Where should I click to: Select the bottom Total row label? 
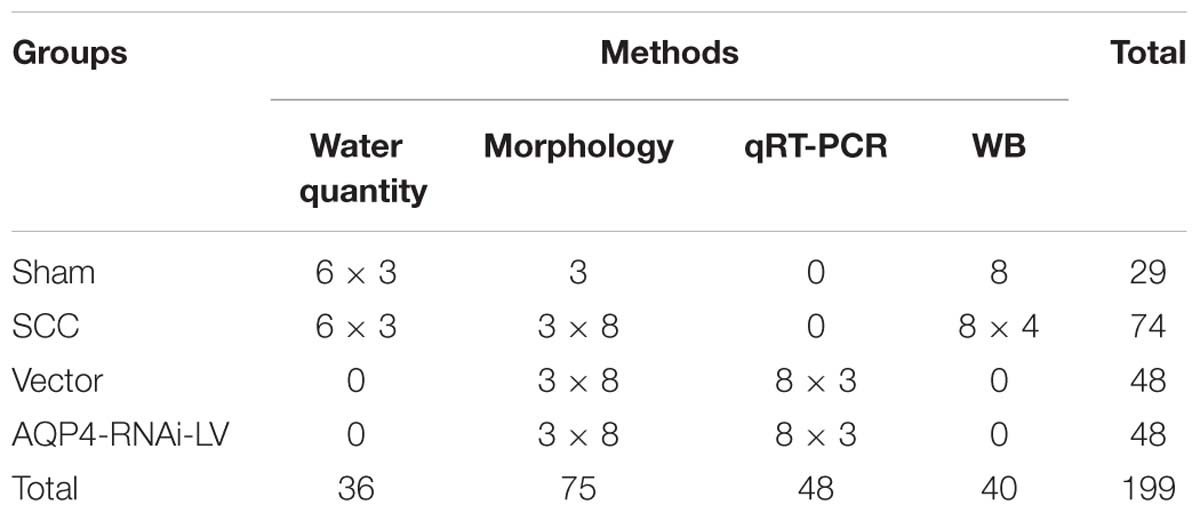coord(45,488)
